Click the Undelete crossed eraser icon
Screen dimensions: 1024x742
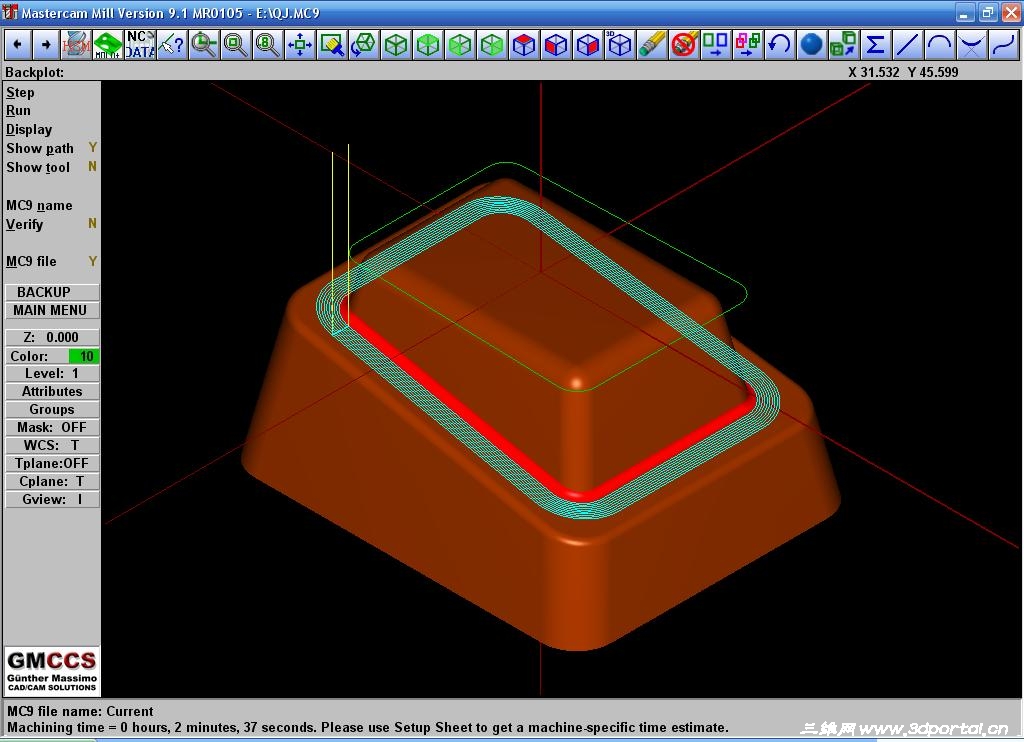(x=684, y=44)
